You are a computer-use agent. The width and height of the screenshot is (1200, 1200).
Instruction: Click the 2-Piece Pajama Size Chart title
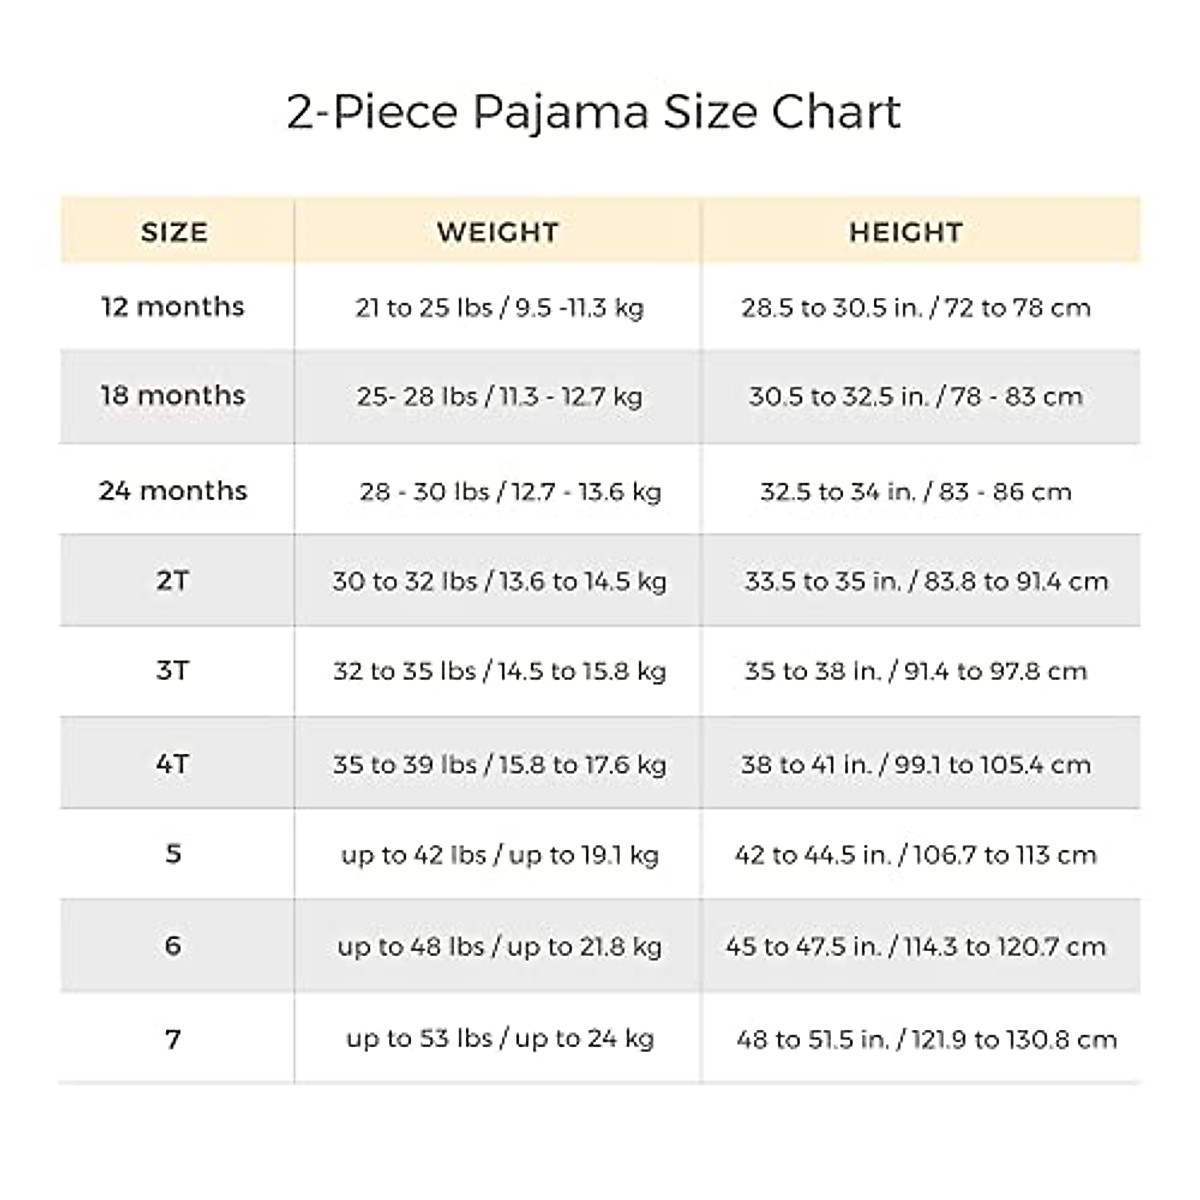[594, 111]
